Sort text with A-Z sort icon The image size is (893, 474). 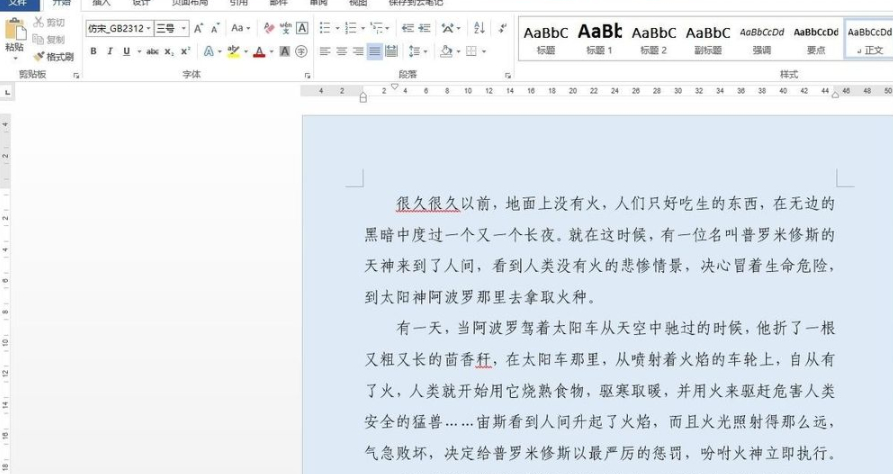pyautogui.click(x=479, y=28)
